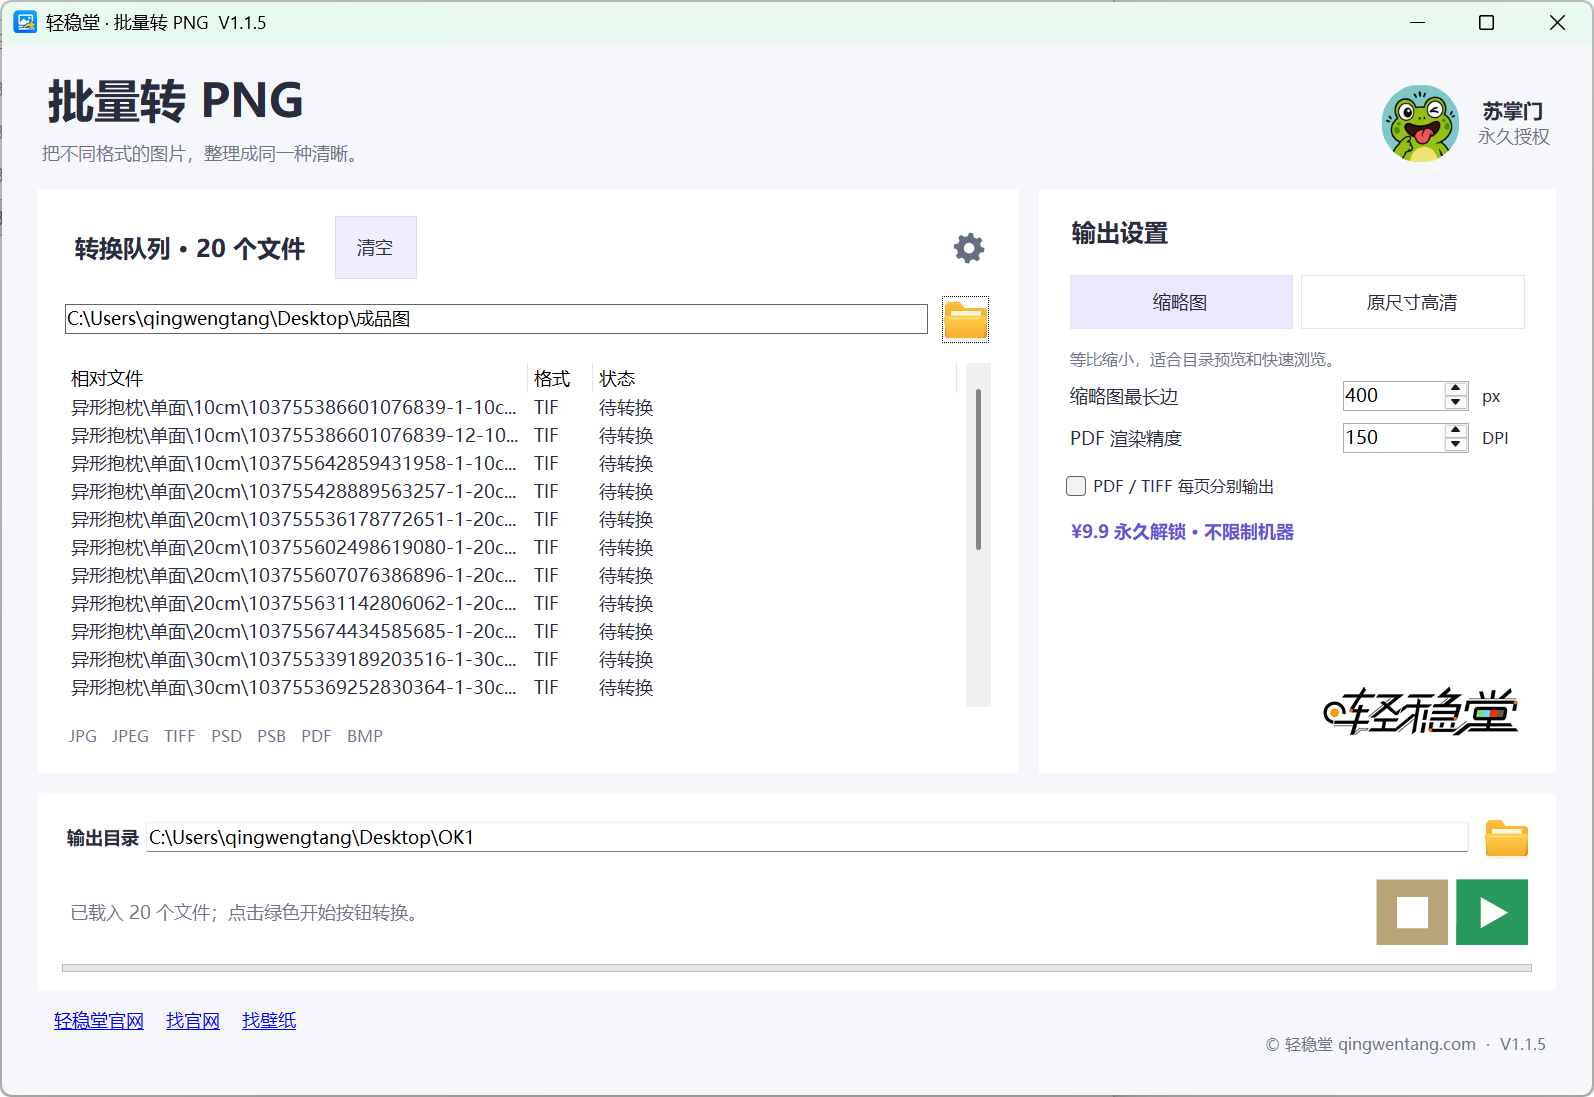Open the ¥9.9 永久解锁 link
The width and height of the screenshot is (1594, 1097).
pos(1182,532)
